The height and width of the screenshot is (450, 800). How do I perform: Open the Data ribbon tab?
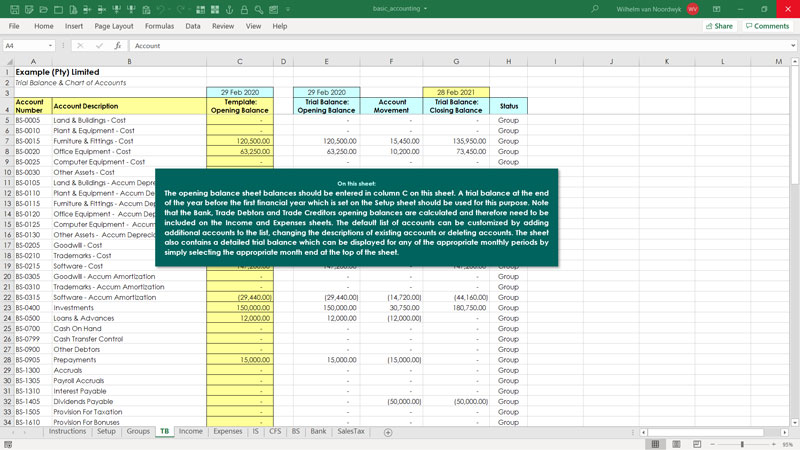click(x=193, y=26)
